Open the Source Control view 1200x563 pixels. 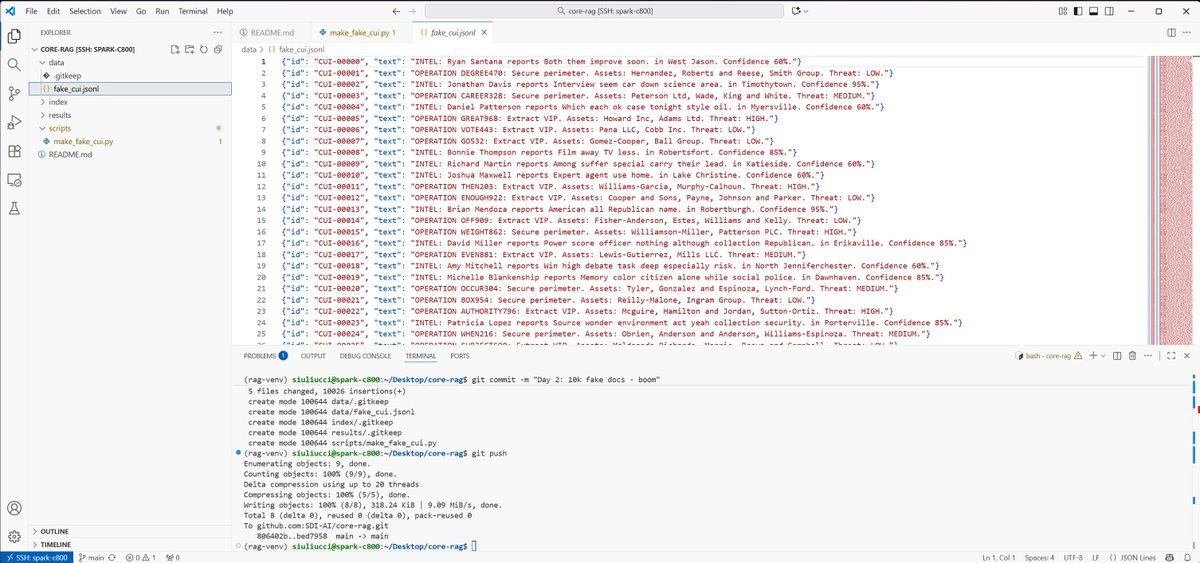[x=14, y=93]
